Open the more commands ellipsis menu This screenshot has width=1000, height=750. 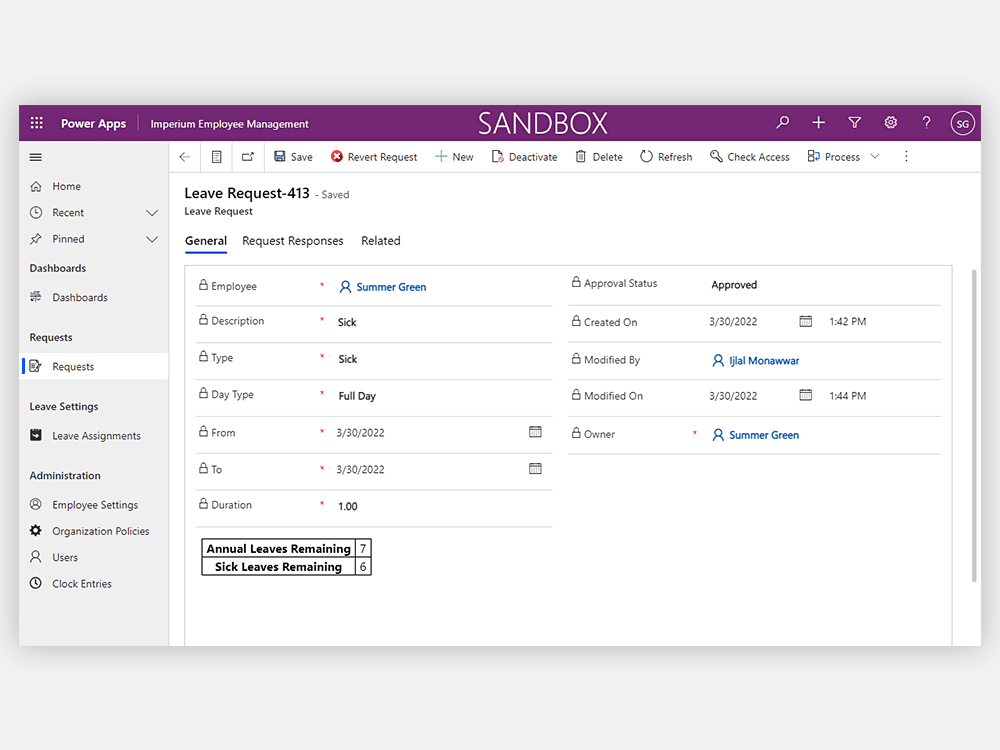point(906,156)
